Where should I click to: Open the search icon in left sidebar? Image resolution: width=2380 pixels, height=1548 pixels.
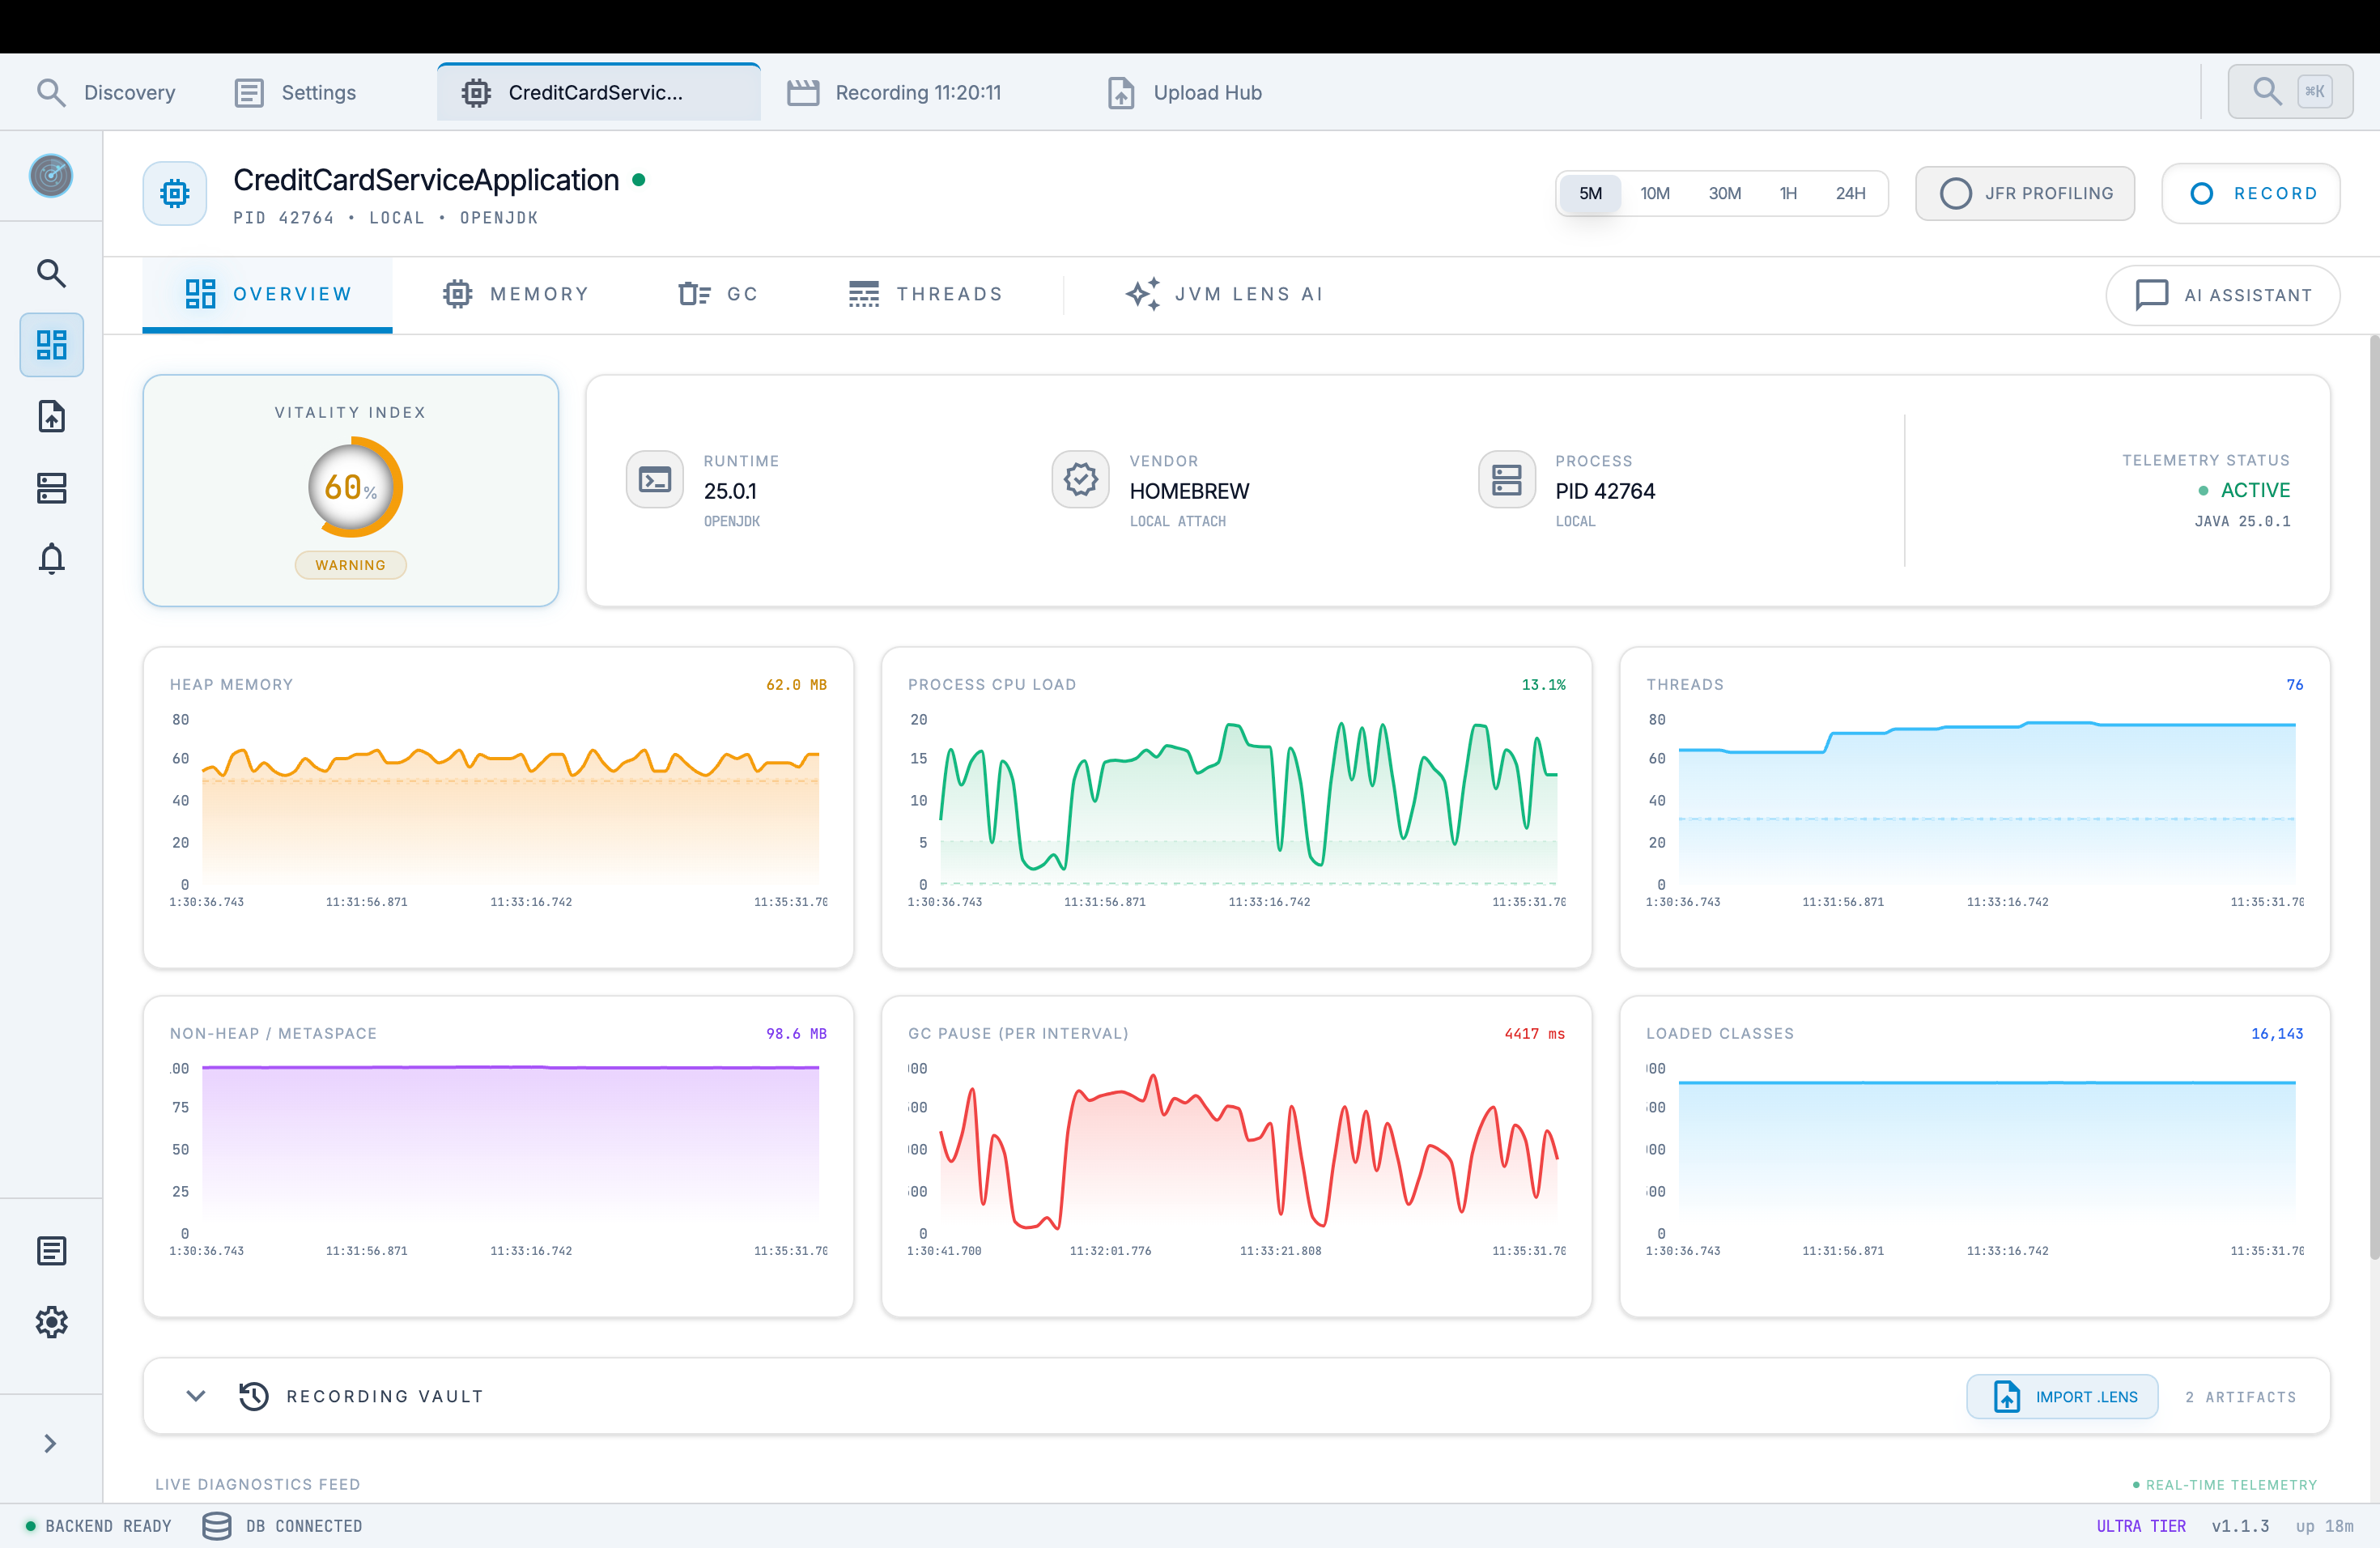click(51, 273)
